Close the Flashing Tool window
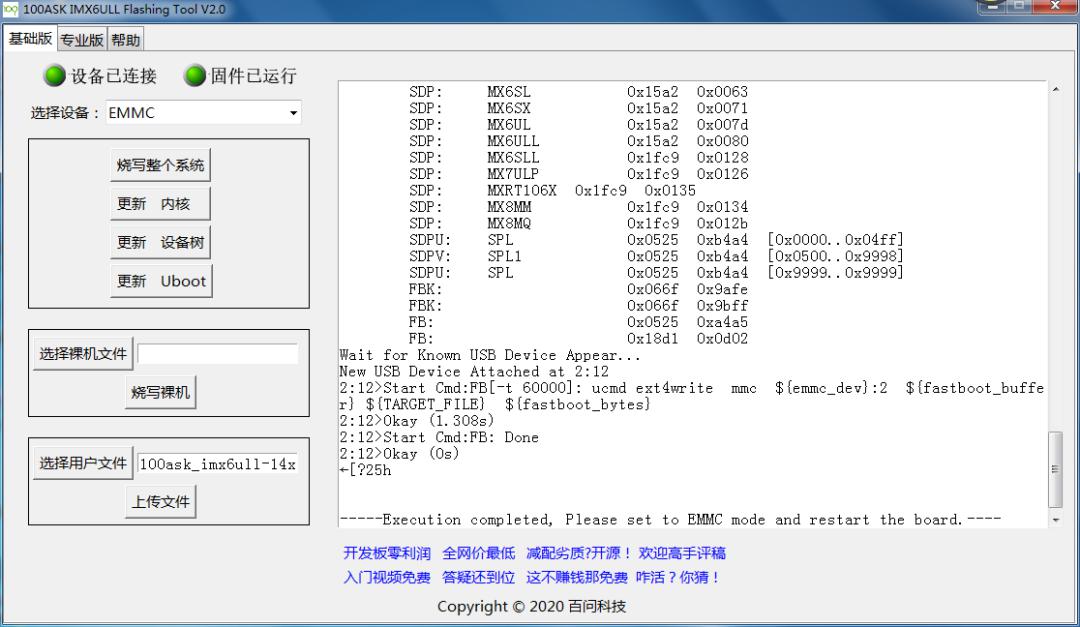The height and width of the screenshot is (627, 1080). pyautogui.click(x=1054, y=6)
